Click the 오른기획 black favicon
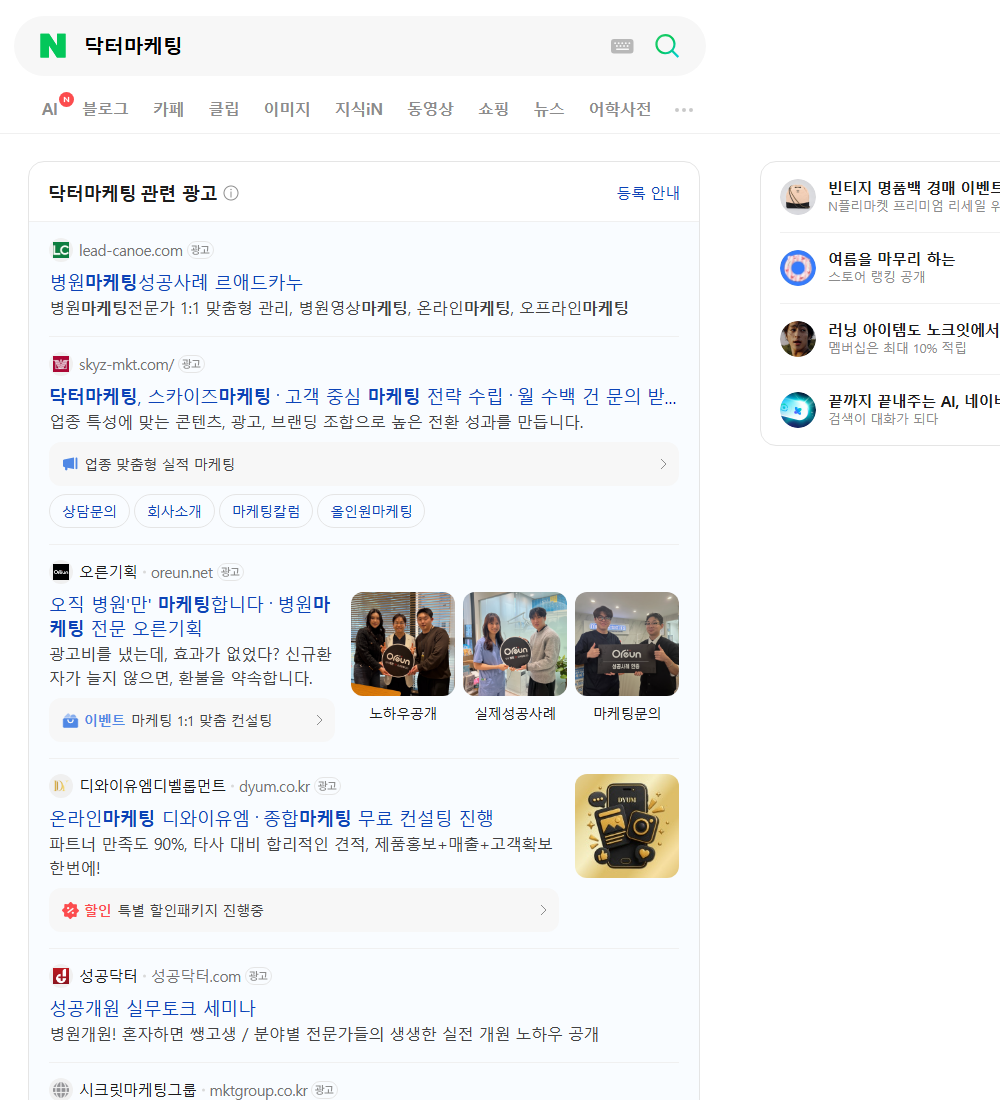Screen dimensions: 1000x1100 coord(61,572)
